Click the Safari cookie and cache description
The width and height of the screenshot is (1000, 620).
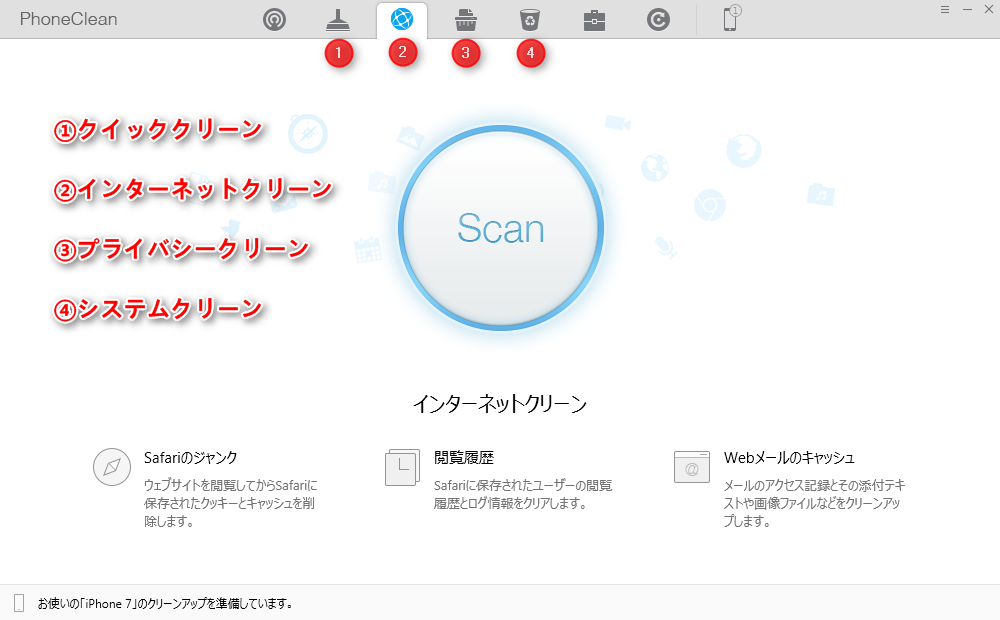(x=231, y=503)
